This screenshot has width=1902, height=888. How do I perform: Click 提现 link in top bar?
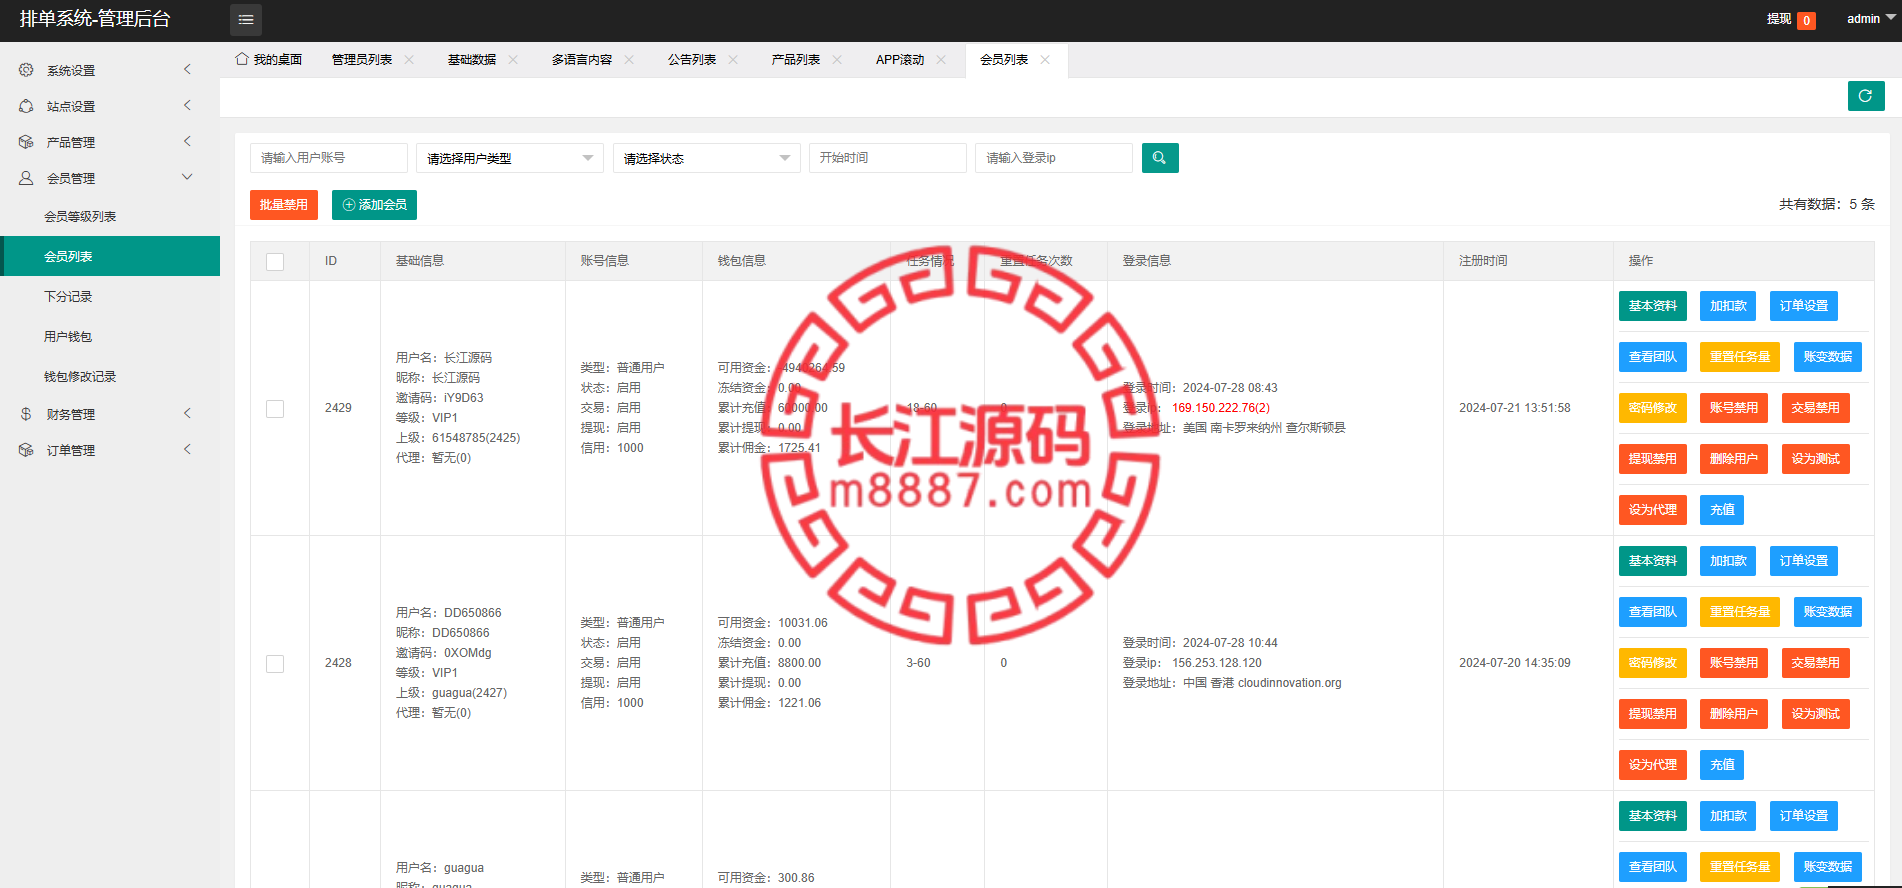tap(1779, 19)
